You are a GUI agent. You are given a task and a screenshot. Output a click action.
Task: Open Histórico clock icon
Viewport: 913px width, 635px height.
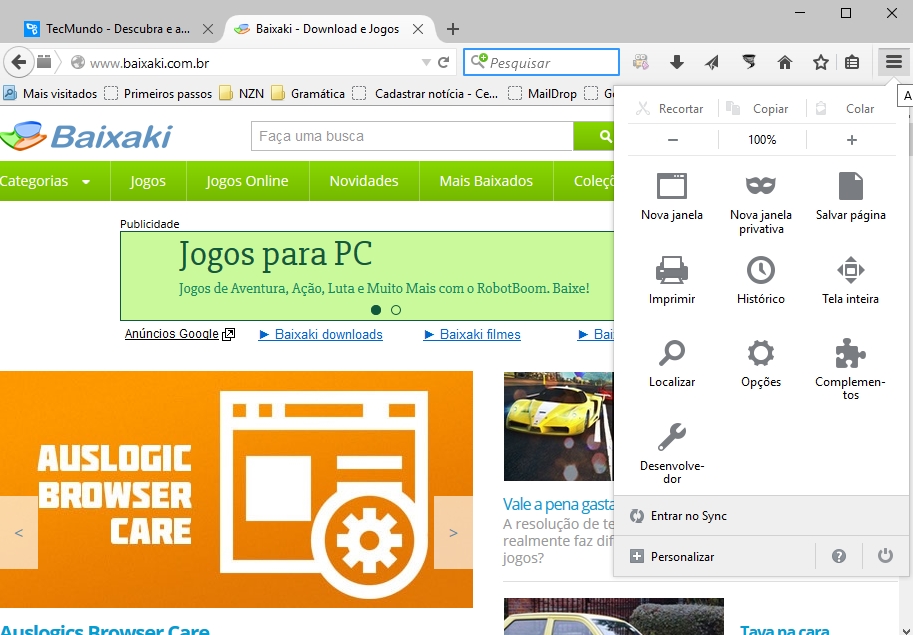coord(761,280)
